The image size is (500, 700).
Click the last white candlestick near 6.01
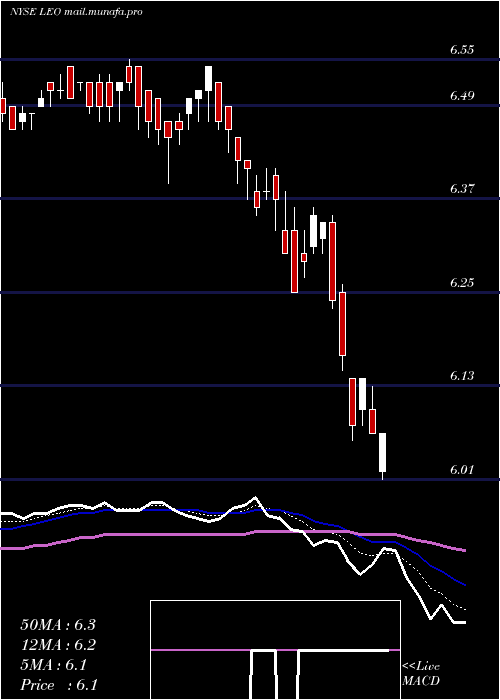pyautogui.click(x=383, y=454)
